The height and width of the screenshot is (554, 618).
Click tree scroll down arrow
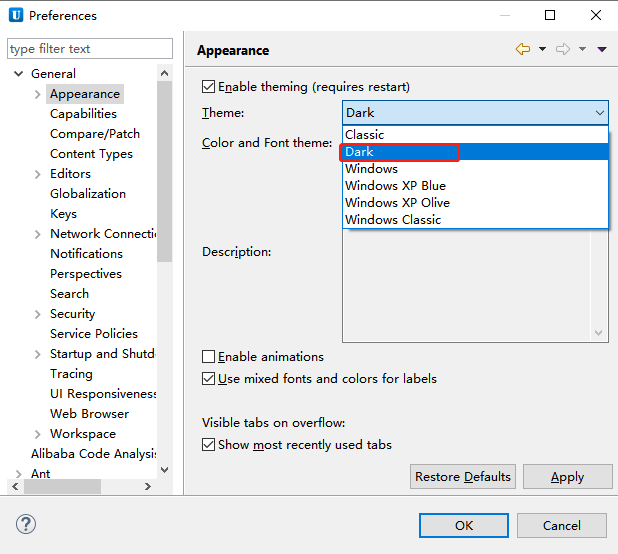click(165, 470)
